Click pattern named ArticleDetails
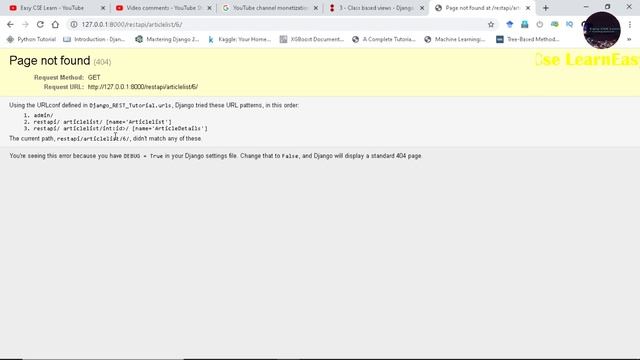640x360 pixels. [120, 128]
